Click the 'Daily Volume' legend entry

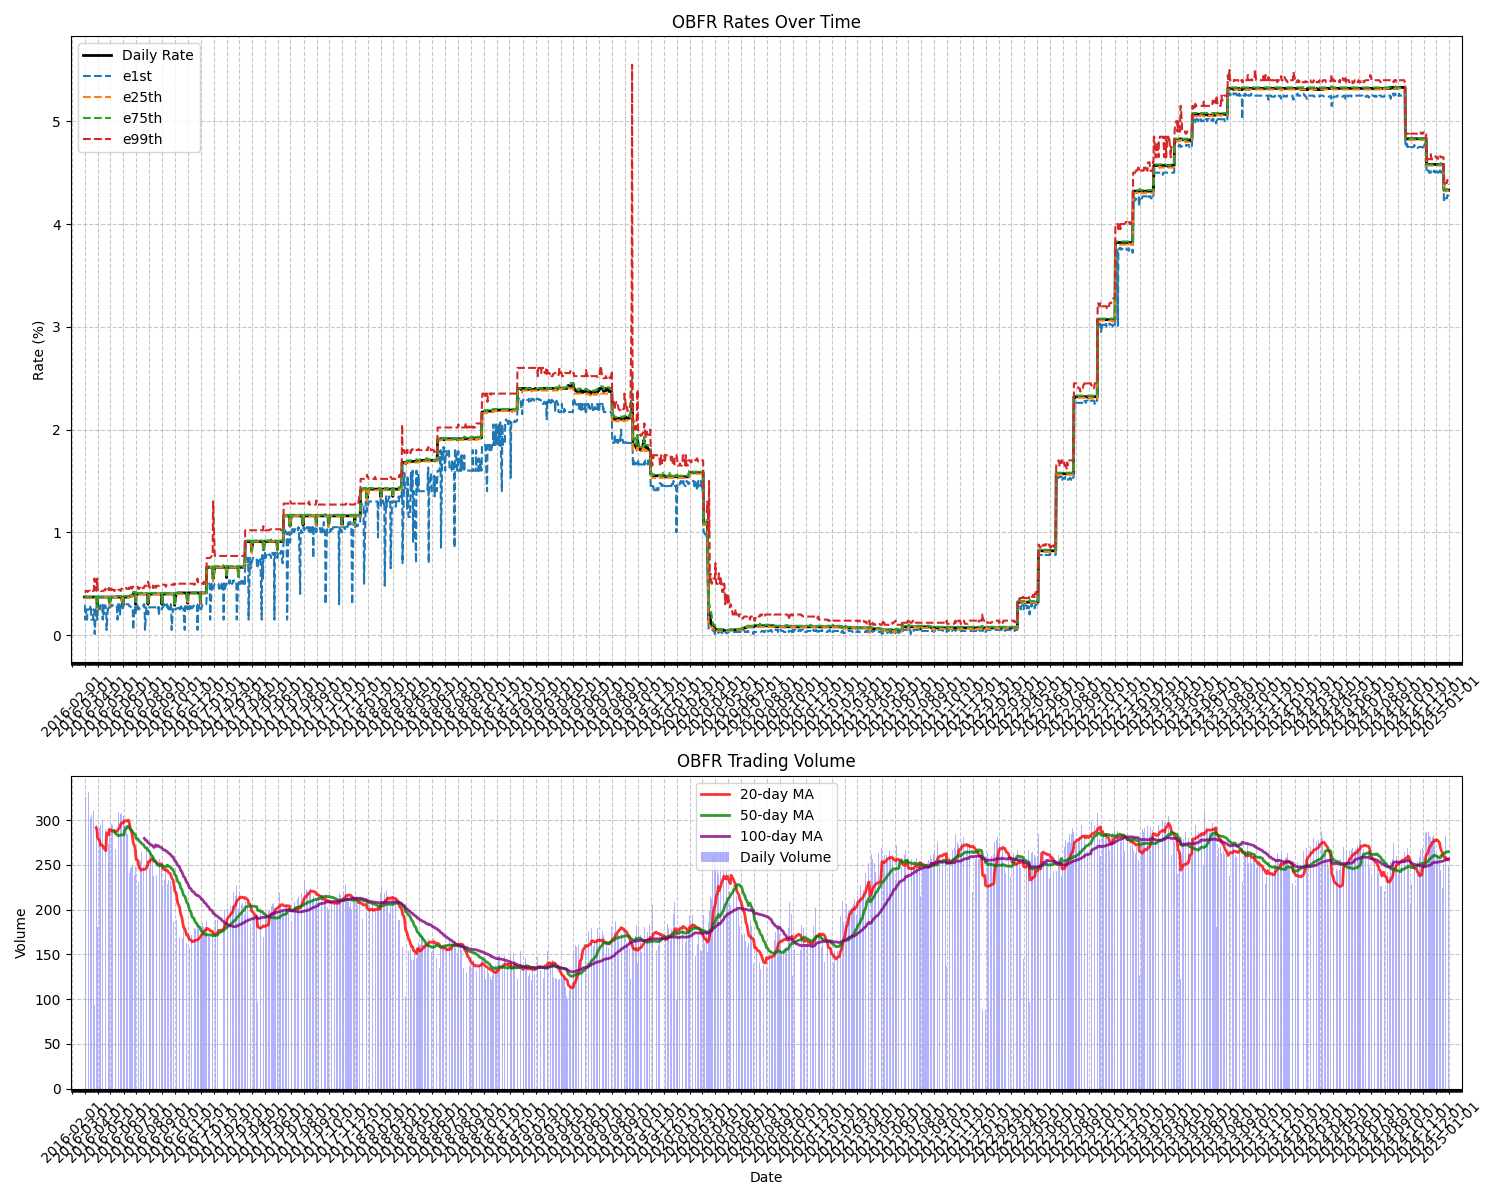785,858
